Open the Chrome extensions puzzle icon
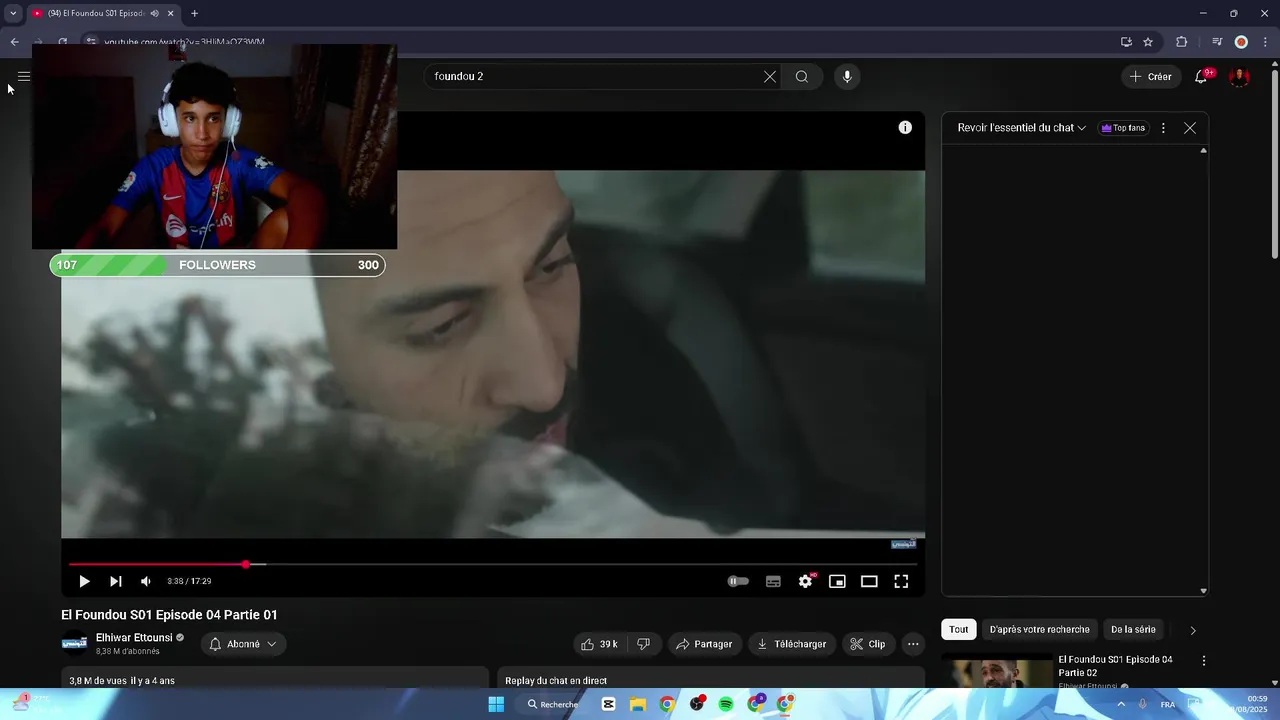 (x=1182, y=42)
